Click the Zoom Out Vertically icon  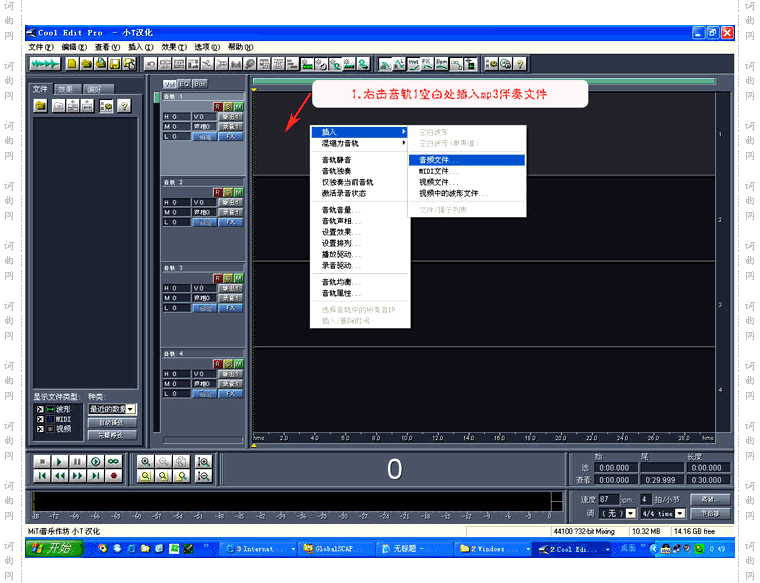pos(204,476)
